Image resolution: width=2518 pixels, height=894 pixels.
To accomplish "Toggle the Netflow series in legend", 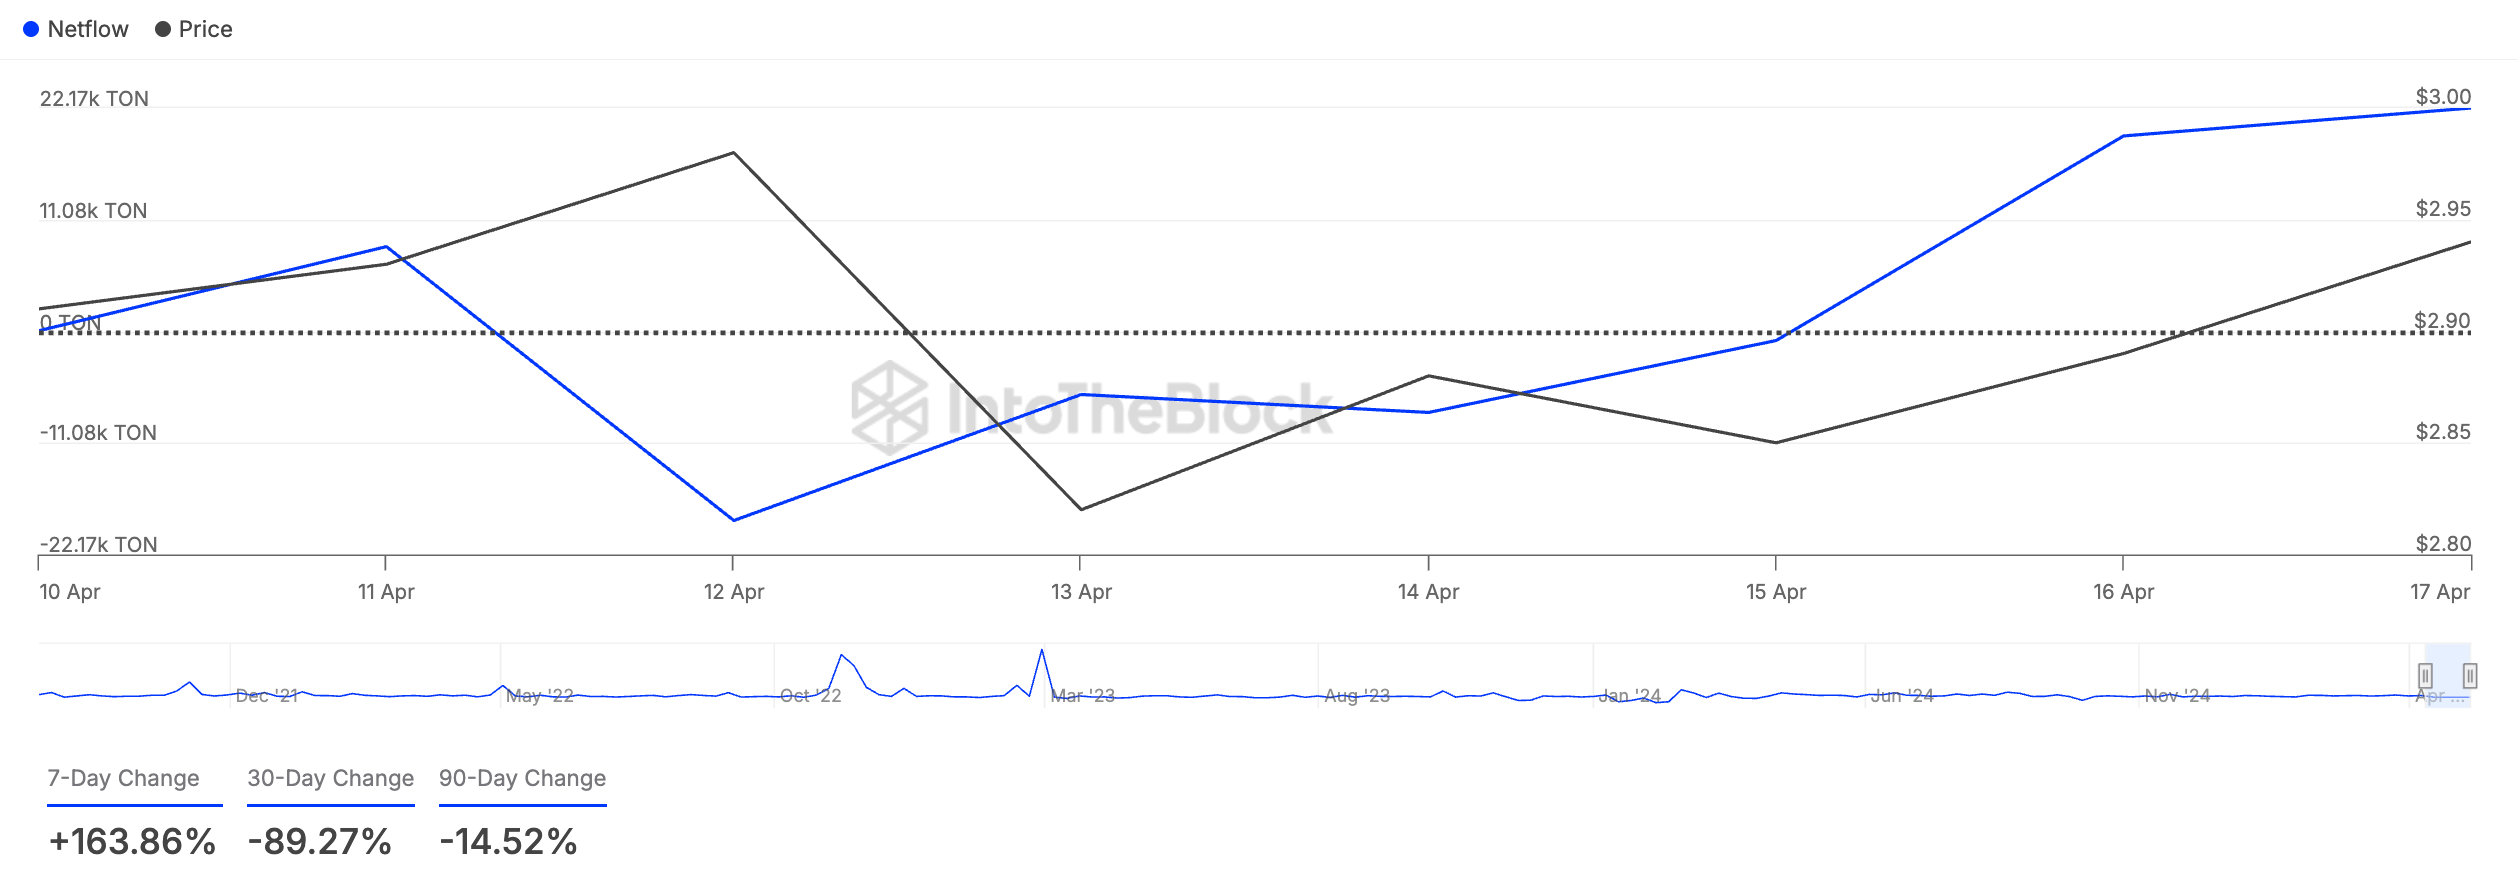I will pos(87,29).
